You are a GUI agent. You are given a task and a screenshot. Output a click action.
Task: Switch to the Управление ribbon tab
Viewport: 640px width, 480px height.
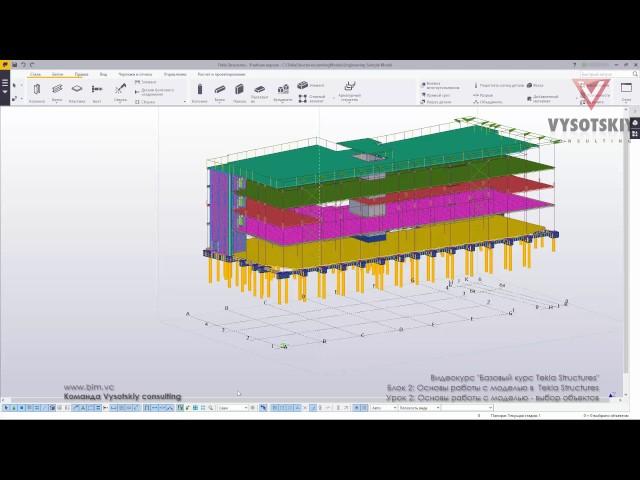pos(175,74)
